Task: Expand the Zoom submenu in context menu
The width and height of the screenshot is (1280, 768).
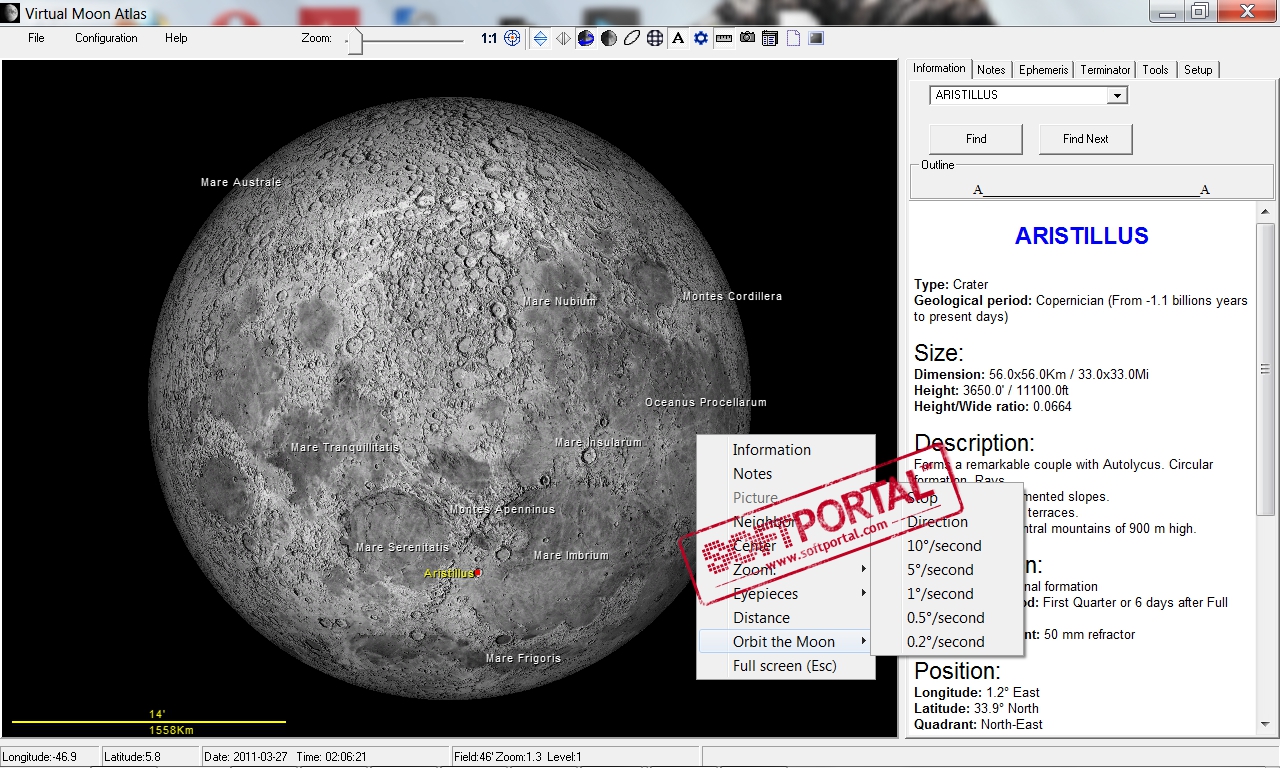Action: tap(786, 570)
